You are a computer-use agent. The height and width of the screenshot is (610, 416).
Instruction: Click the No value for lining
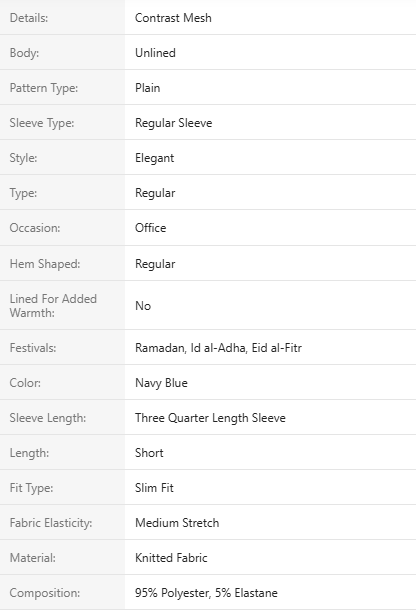click(x=143, y=306)
